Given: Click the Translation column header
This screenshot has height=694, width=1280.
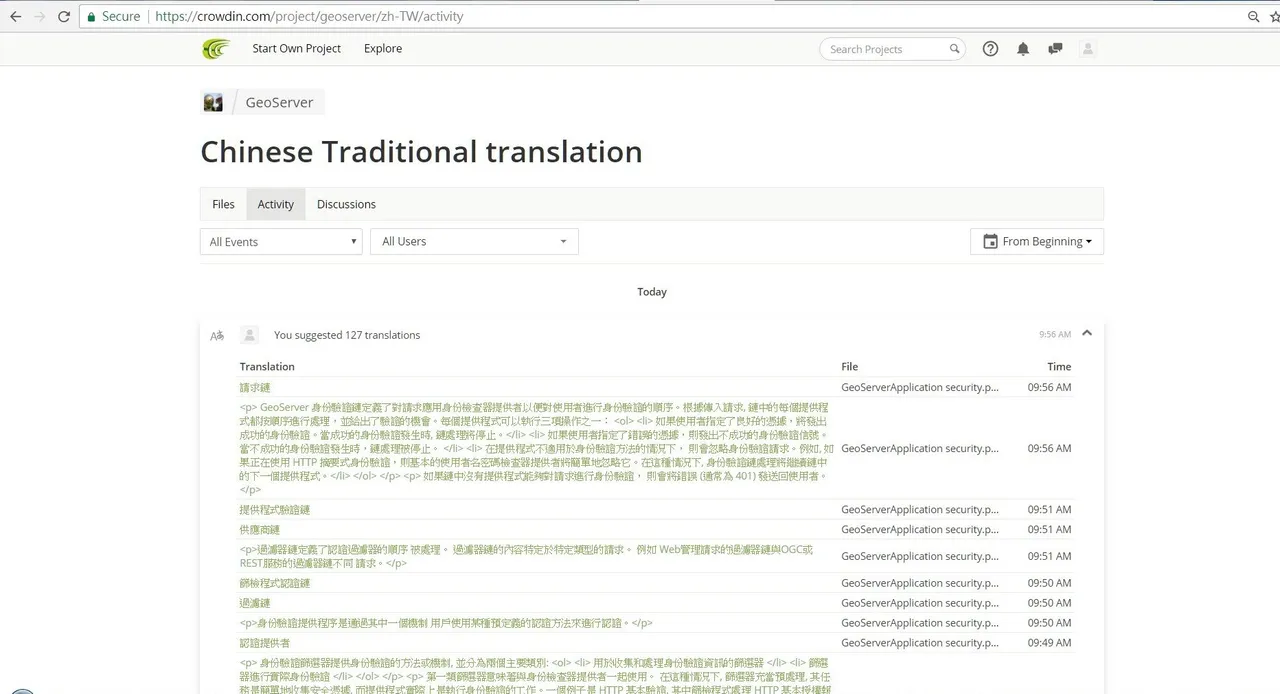Looking at the screenshot, I should pos(267,367).
